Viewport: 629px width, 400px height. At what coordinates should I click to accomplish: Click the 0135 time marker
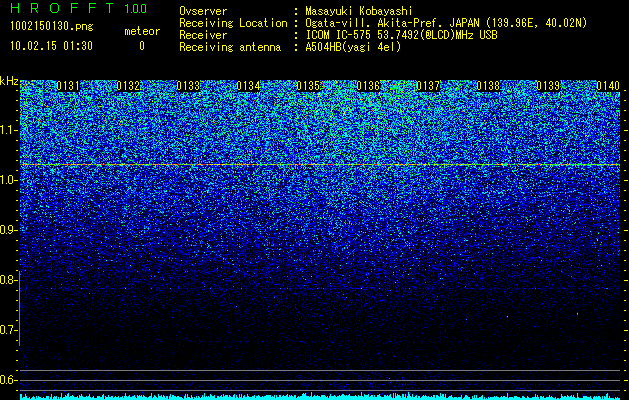[308, 86]
